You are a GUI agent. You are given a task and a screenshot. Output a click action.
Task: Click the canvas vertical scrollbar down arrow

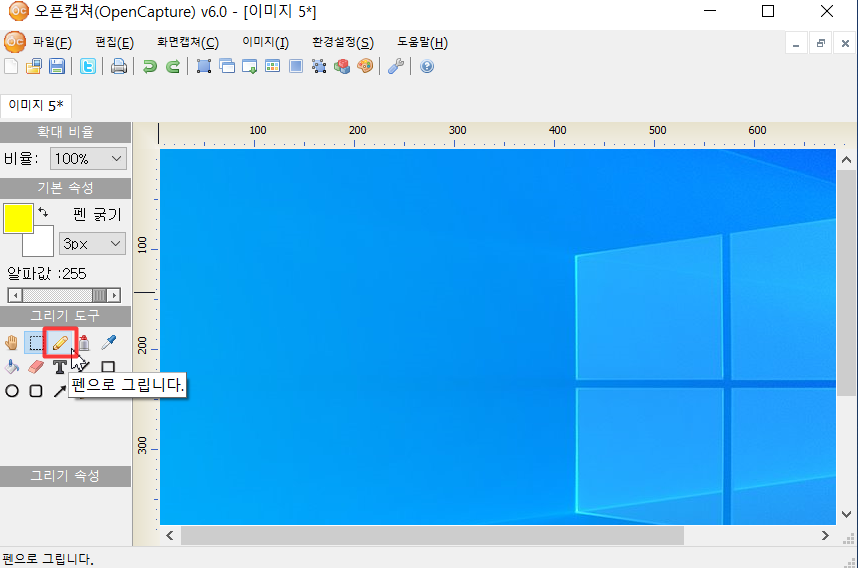pyautogui.click(x=847, y=514)
